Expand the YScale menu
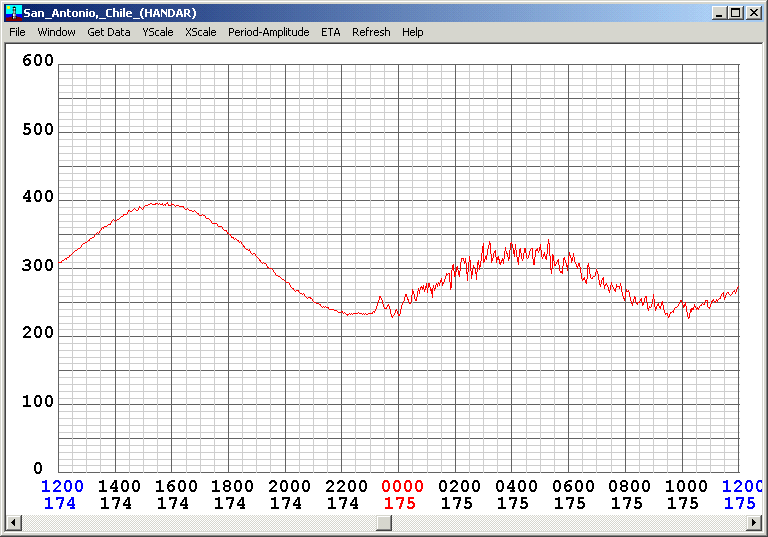This screenshot has height=537, width=768. (157, 32)
